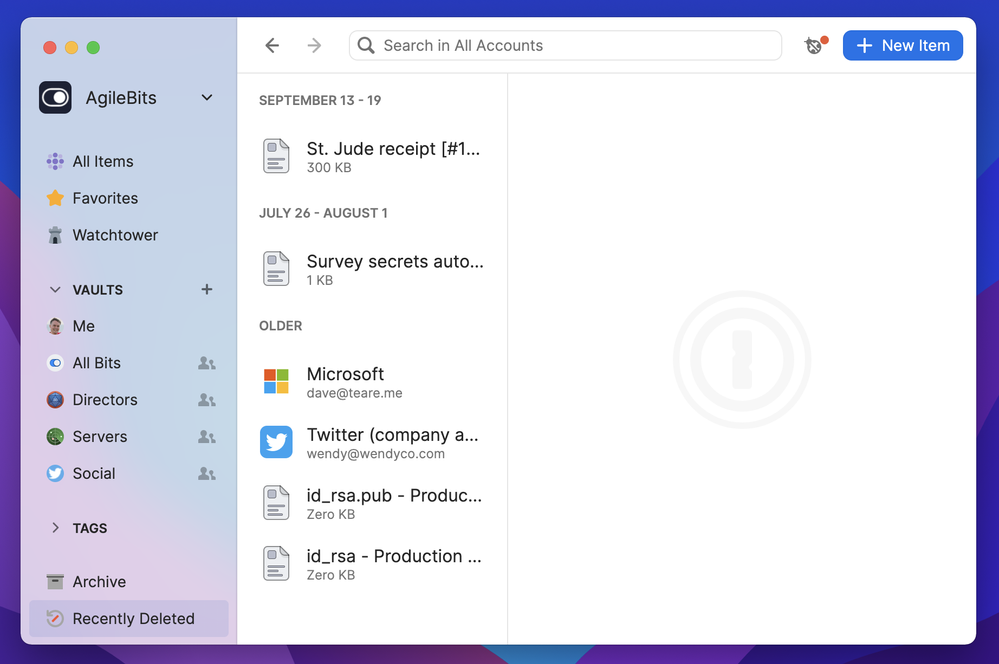The height and width of the screenshot is (664, 999).
Task: Select the id_rsa.pub Production document
Action: (372, 503)
